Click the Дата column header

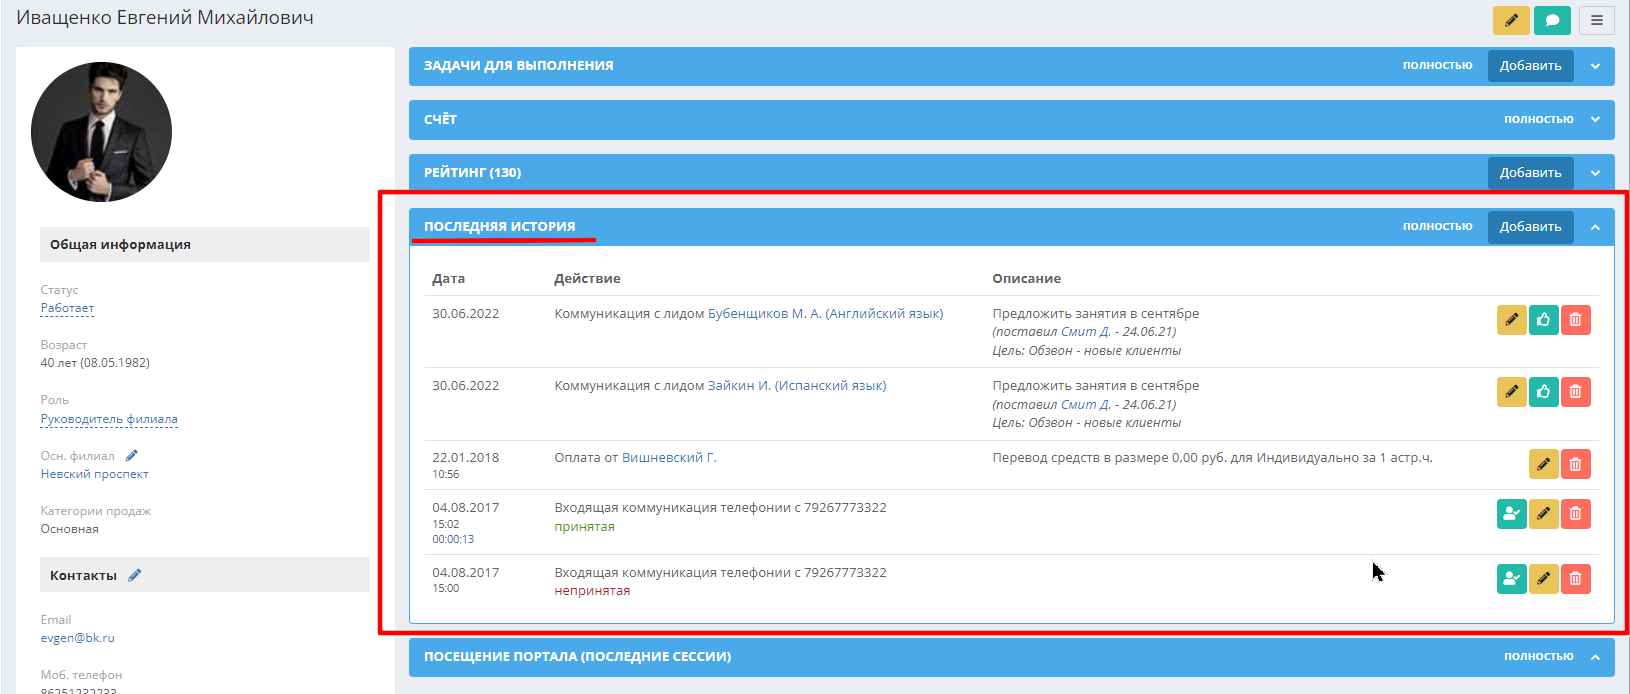(448, 279)
